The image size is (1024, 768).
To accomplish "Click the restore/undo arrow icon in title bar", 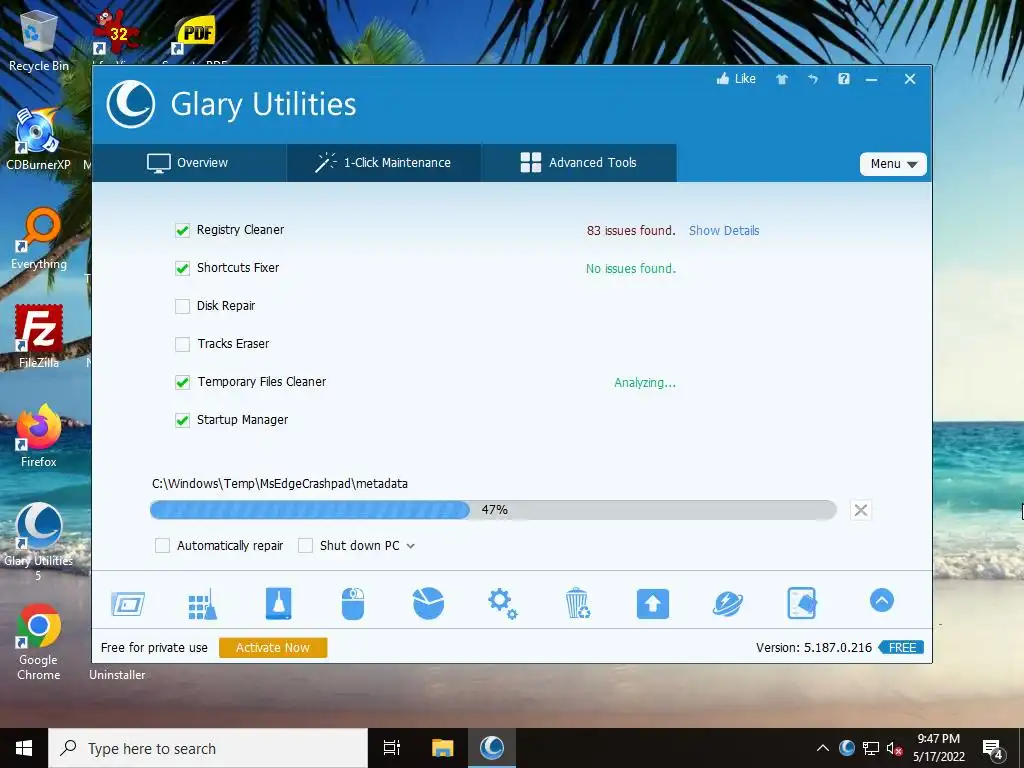I will pos(813,79).
